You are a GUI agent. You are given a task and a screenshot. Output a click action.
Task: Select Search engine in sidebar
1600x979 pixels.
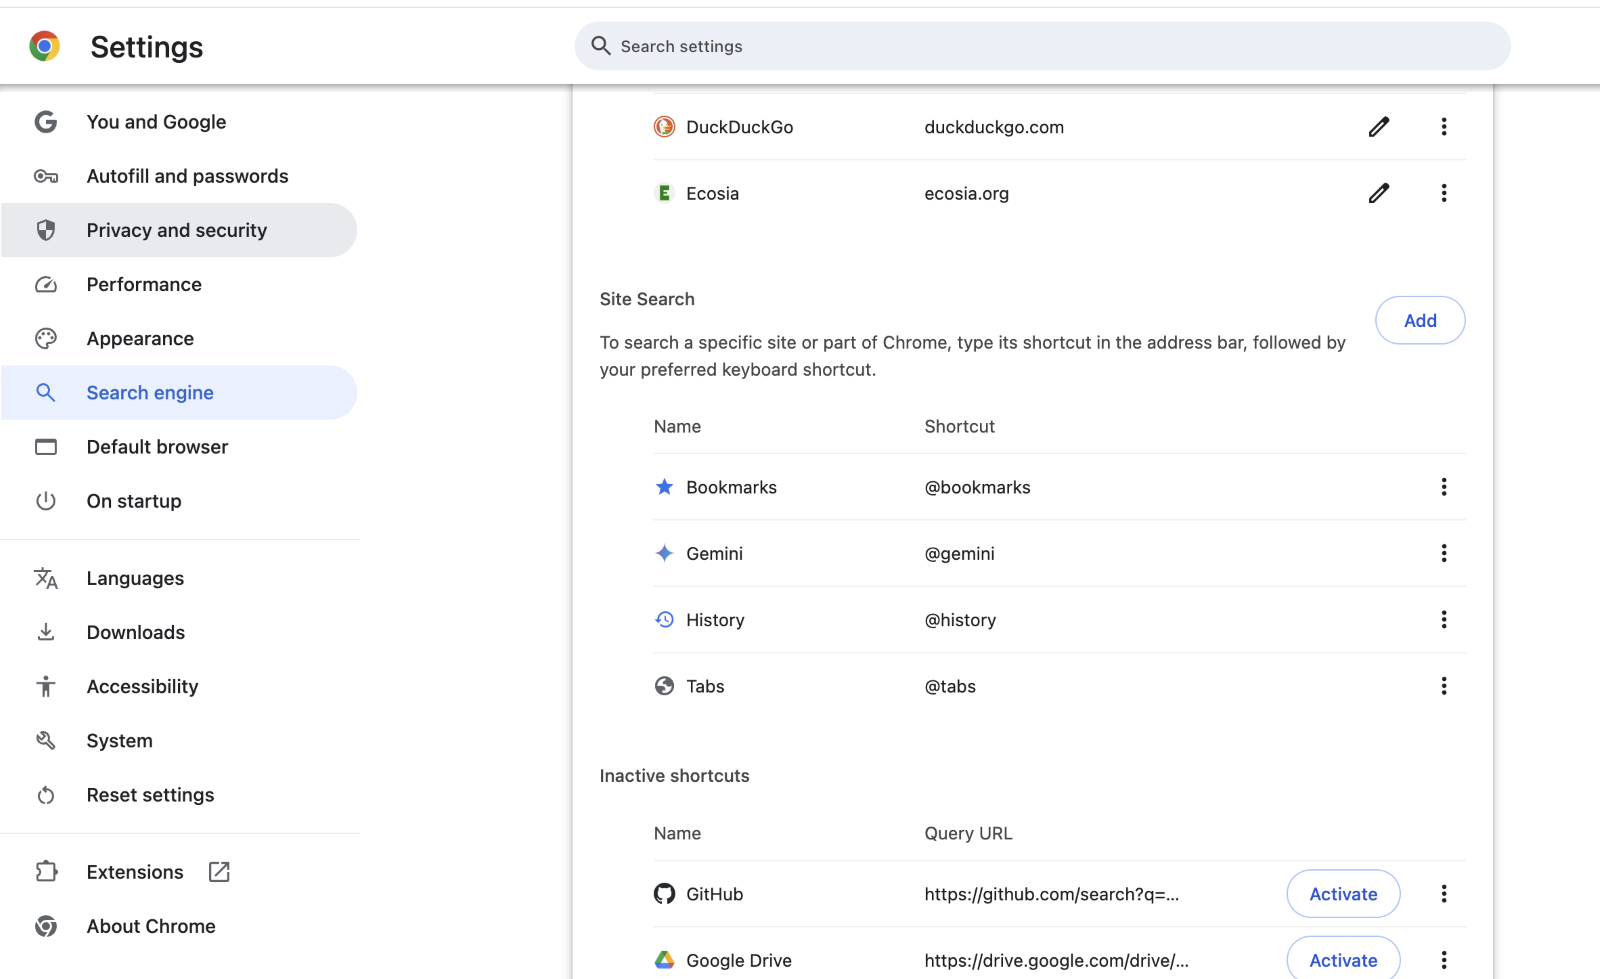pyautogui.click(x=179, y=393)
